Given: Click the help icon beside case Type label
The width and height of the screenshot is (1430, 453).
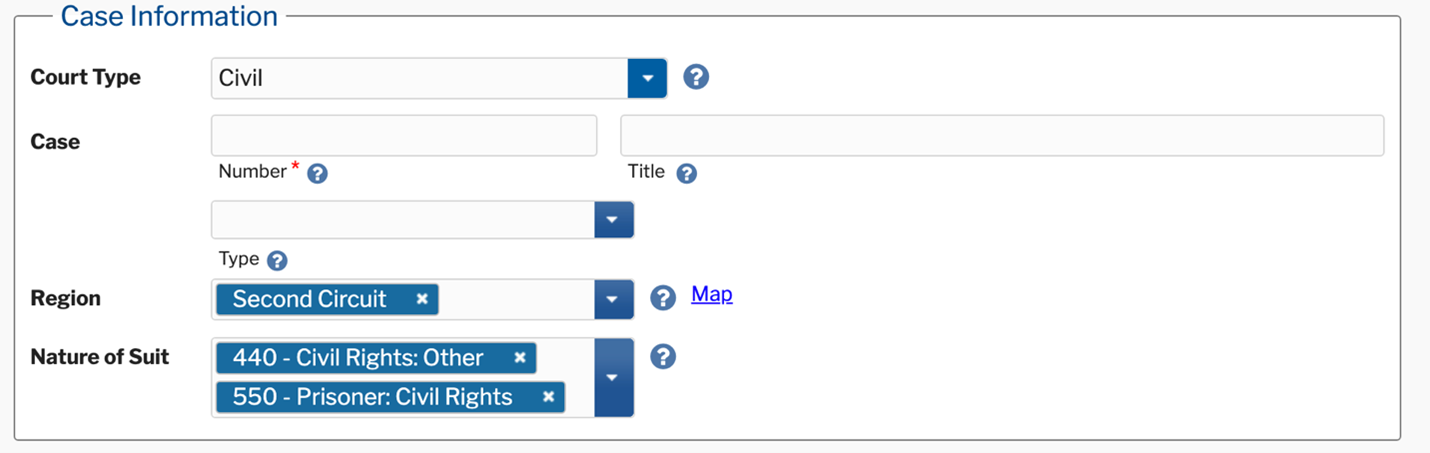Looking at the screenshot, I should coord(277,260).
